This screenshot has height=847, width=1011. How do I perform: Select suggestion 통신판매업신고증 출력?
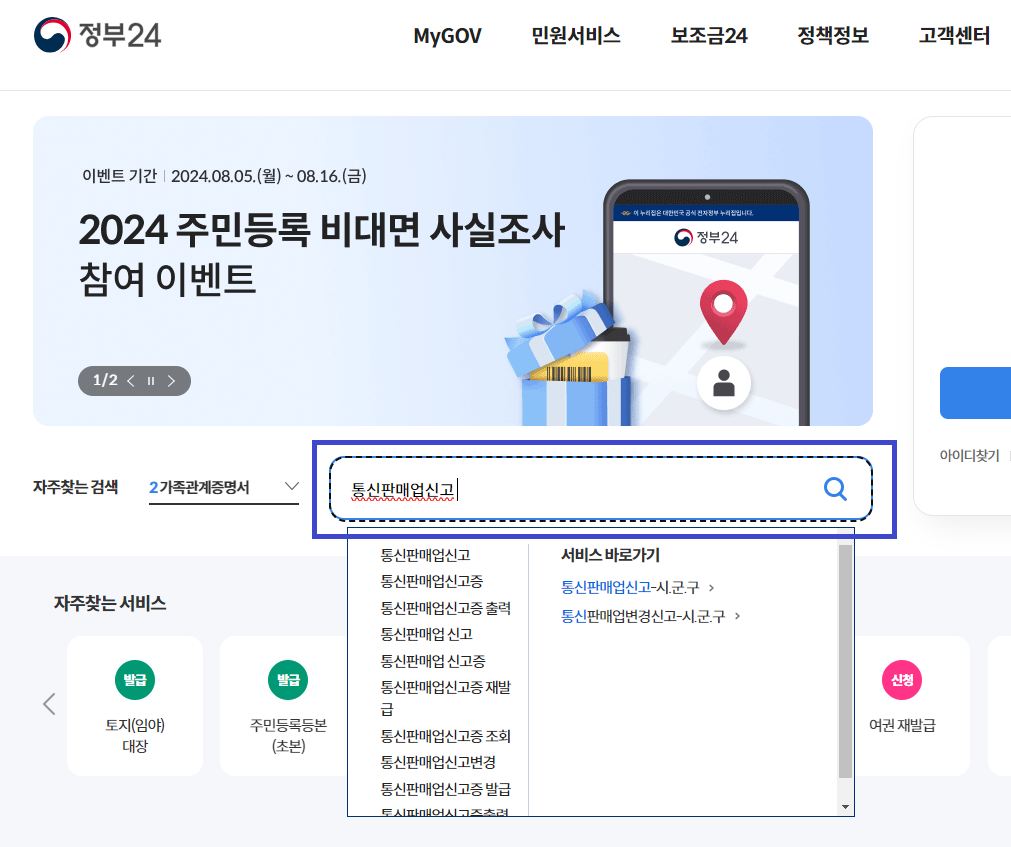[x=446, y=608]
